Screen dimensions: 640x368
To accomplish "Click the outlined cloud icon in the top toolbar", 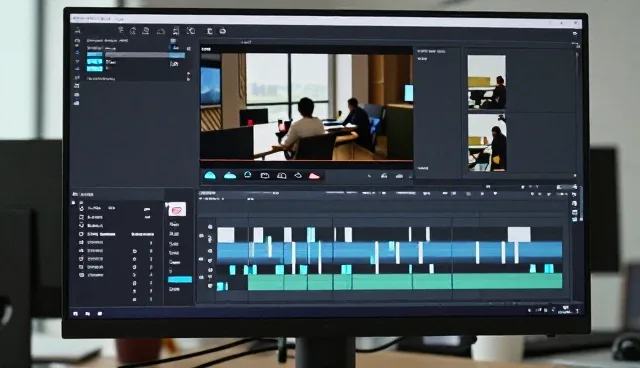I will 161,31.
